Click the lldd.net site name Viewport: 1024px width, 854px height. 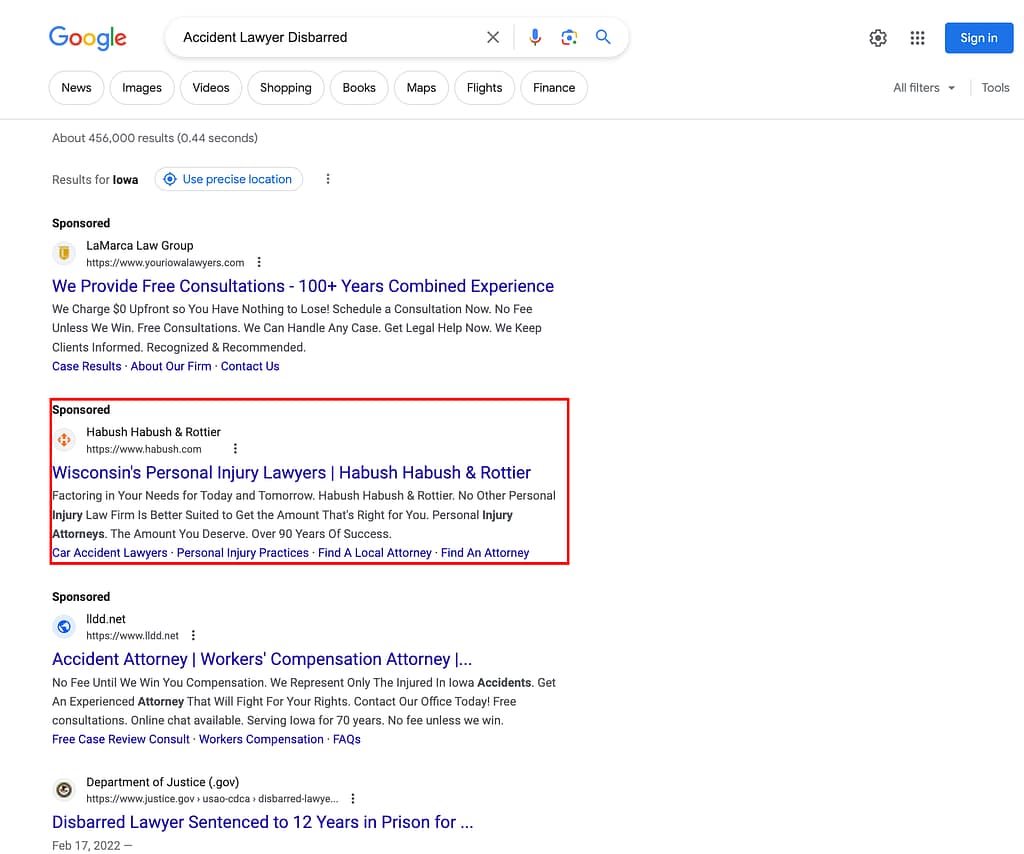click(x=106, y=619)
